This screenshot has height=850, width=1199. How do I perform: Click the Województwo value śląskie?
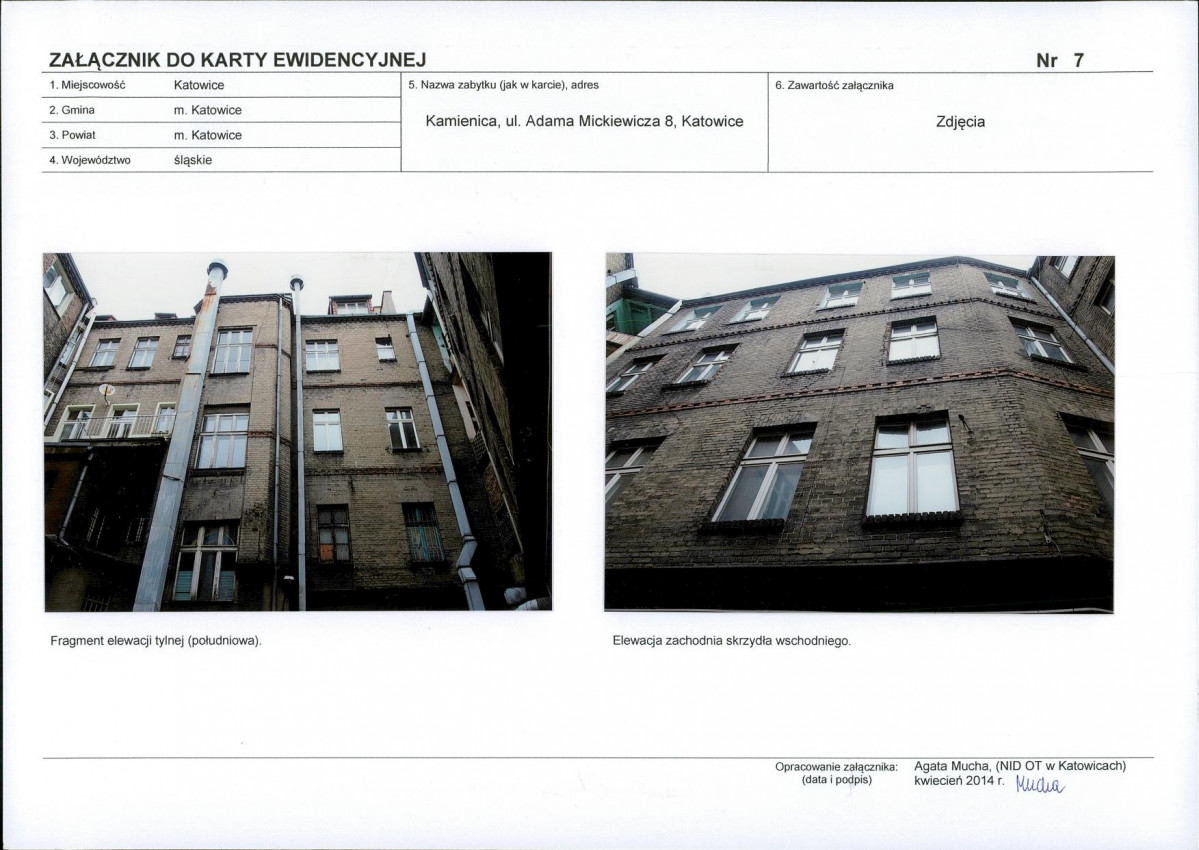193,161
